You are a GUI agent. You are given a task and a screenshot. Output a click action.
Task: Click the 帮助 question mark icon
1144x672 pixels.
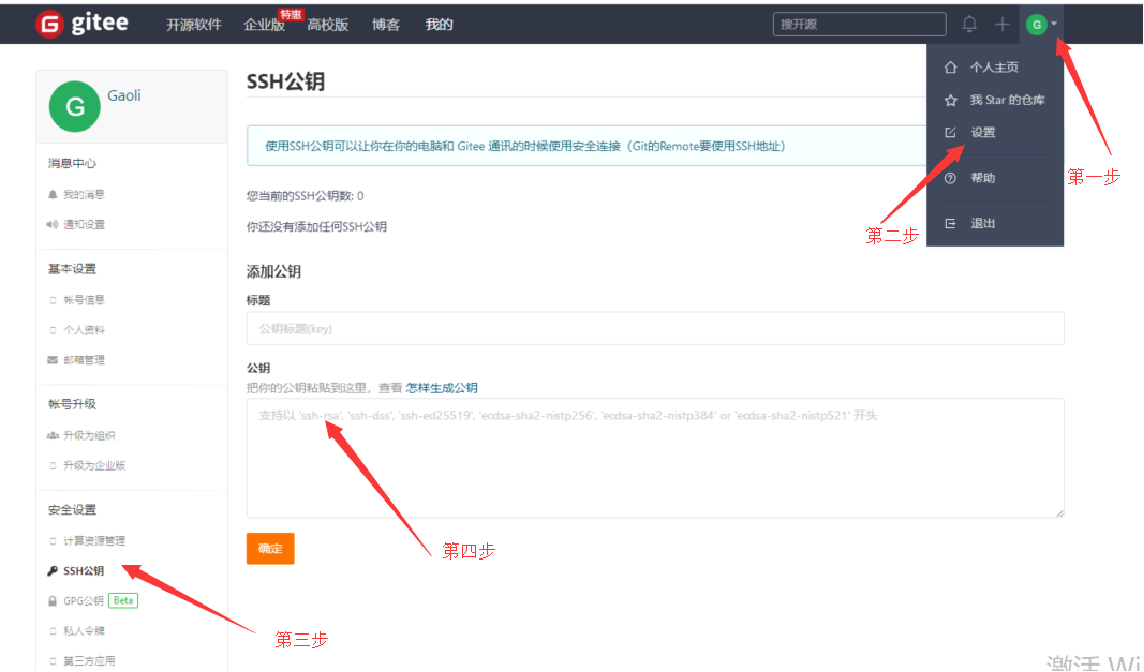pos(949,177)
